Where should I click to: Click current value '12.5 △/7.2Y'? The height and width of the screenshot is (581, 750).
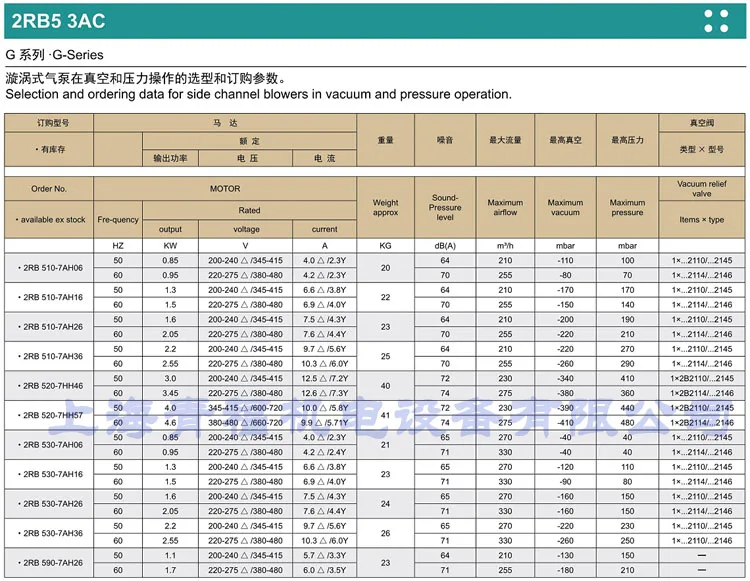point(324,378)
